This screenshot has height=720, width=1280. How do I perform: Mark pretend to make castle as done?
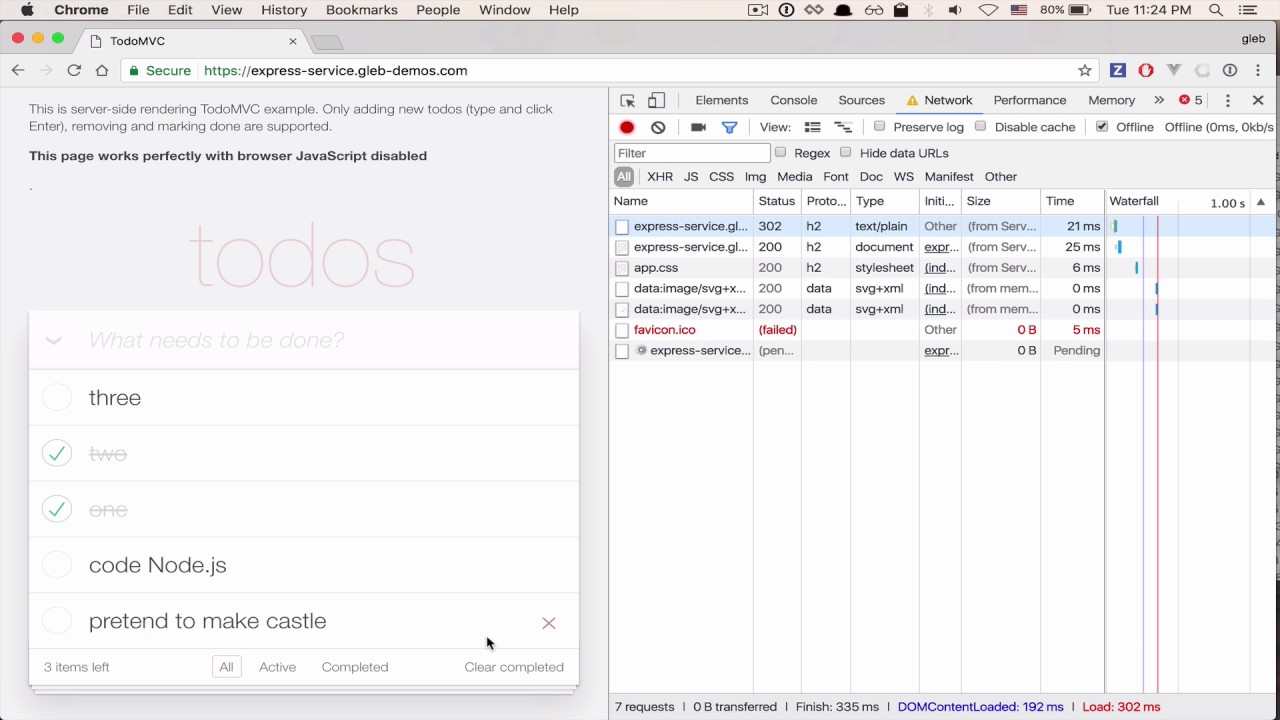(57, 621)
